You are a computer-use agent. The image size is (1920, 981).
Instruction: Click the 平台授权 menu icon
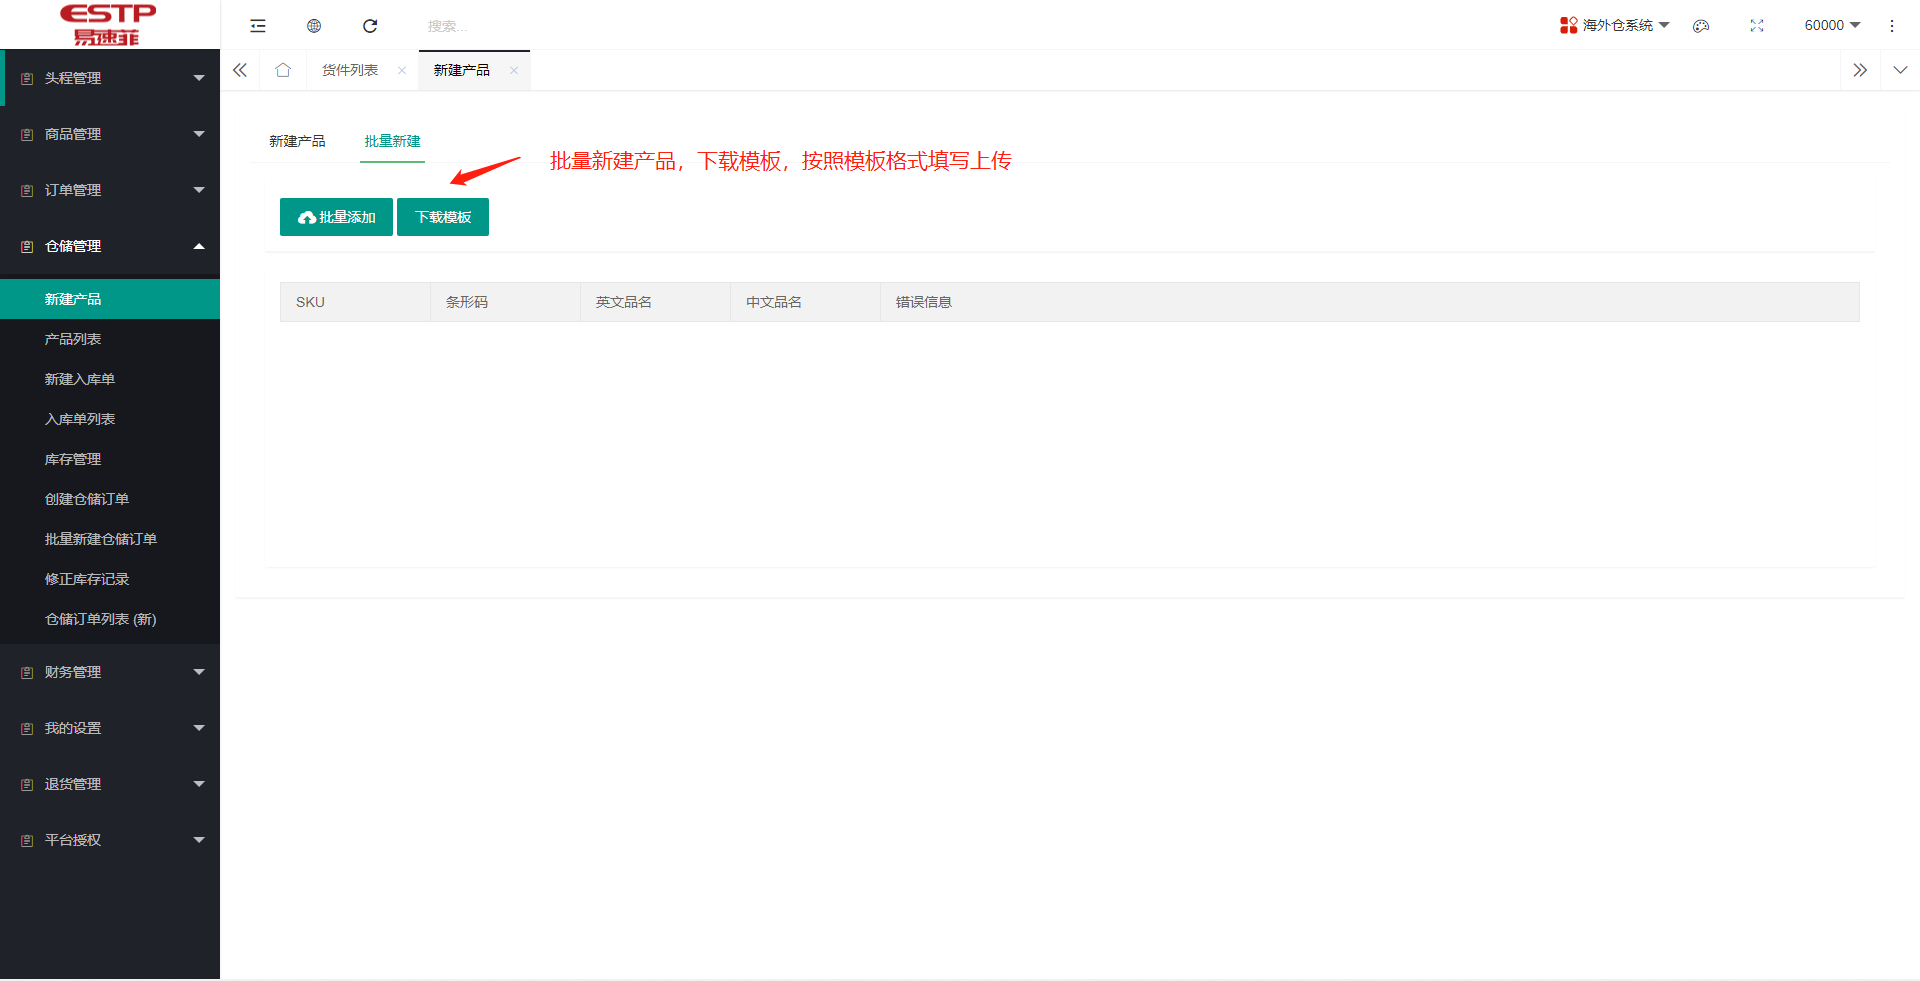(27, 841)
